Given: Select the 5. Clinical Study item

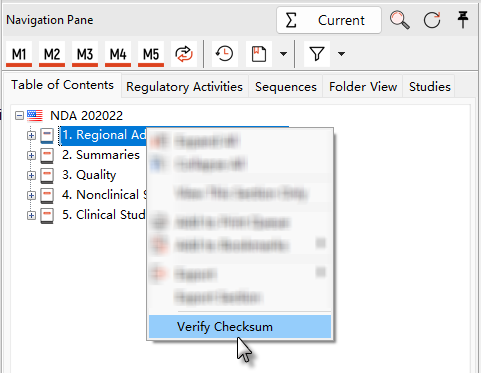Looking at the screenshot, I should tap(104, 215).
